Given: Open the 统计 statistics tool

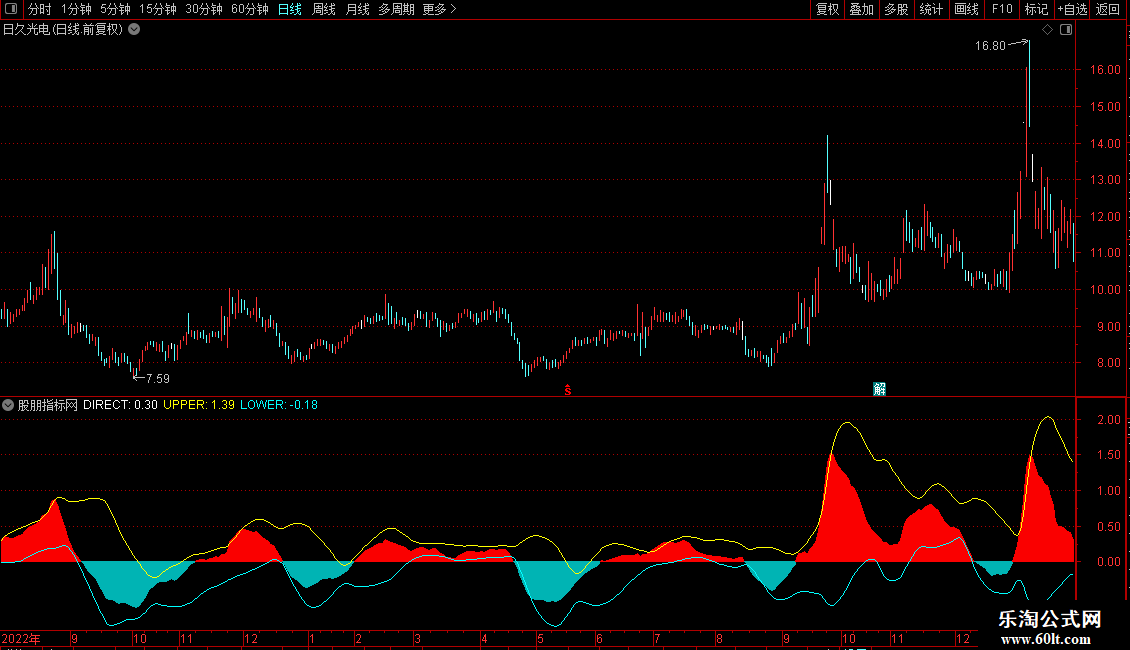Looking at the screenshot, I should point(931,9).
